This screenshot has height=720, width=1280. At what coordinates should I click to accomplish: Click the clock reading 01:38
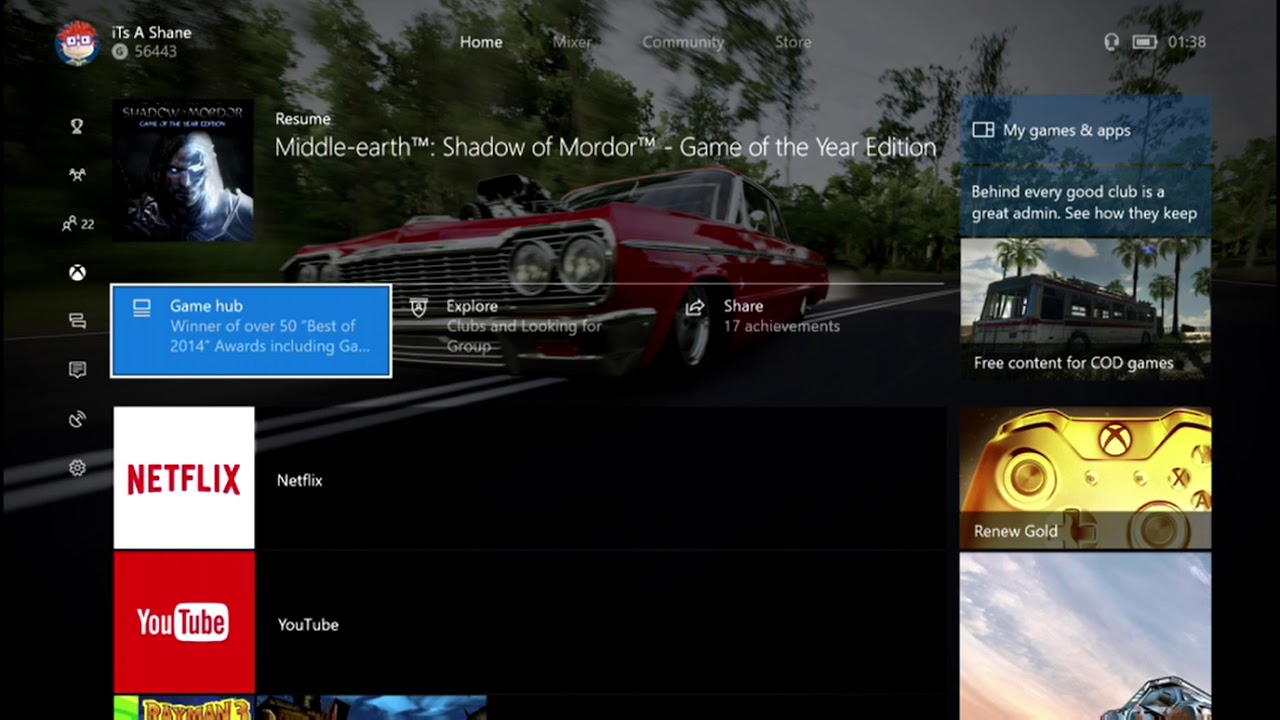[1187, 42]
